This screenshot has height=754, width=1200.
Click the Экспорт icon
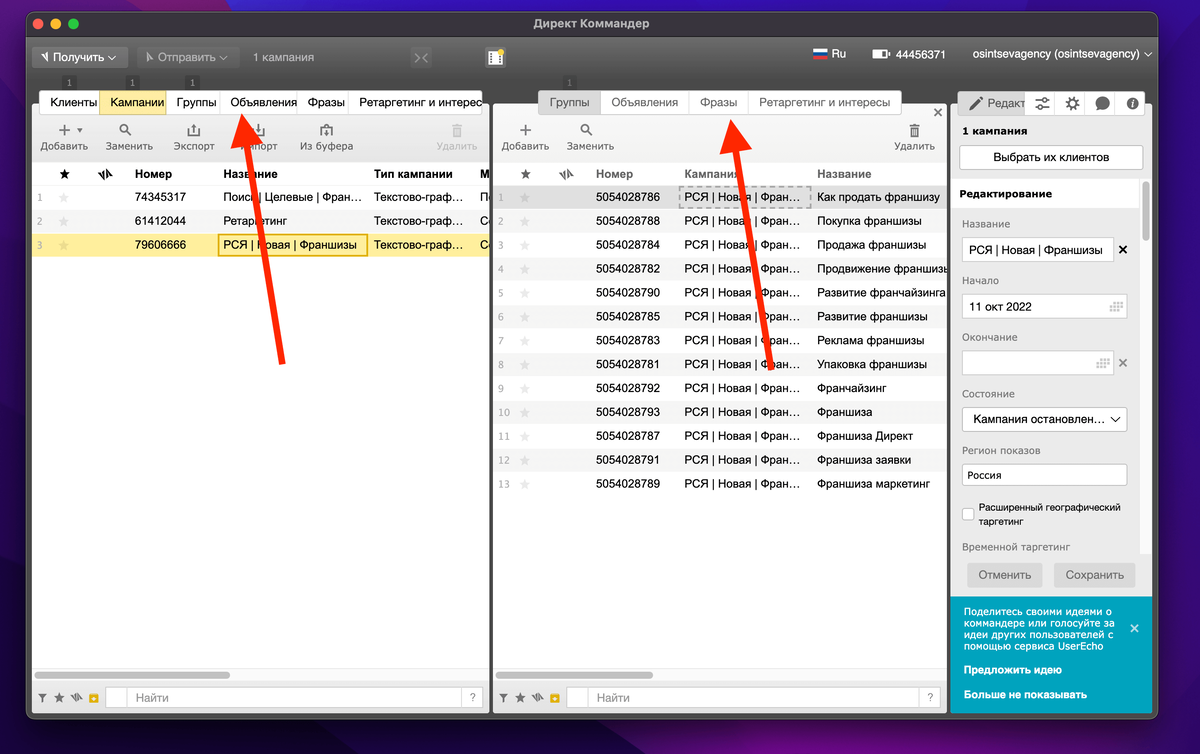194,130
